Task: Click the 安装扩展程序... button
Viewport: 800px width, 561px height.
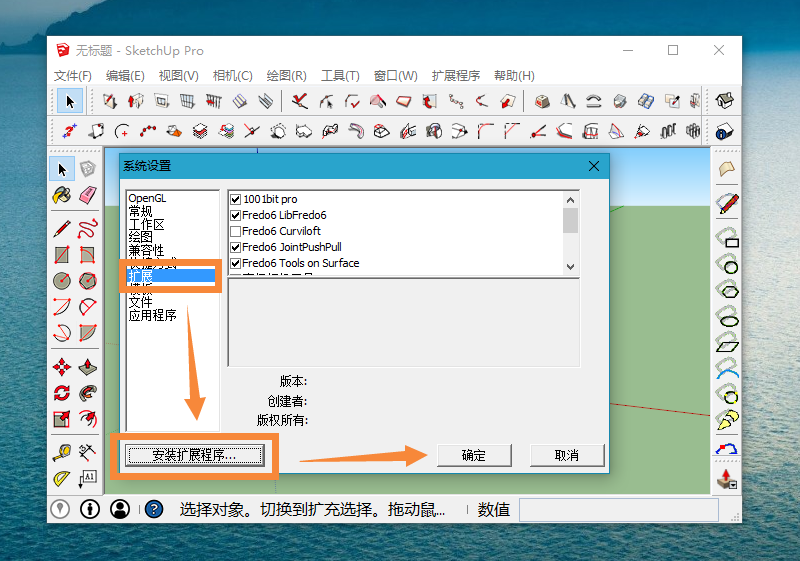Action: (194, 455)
